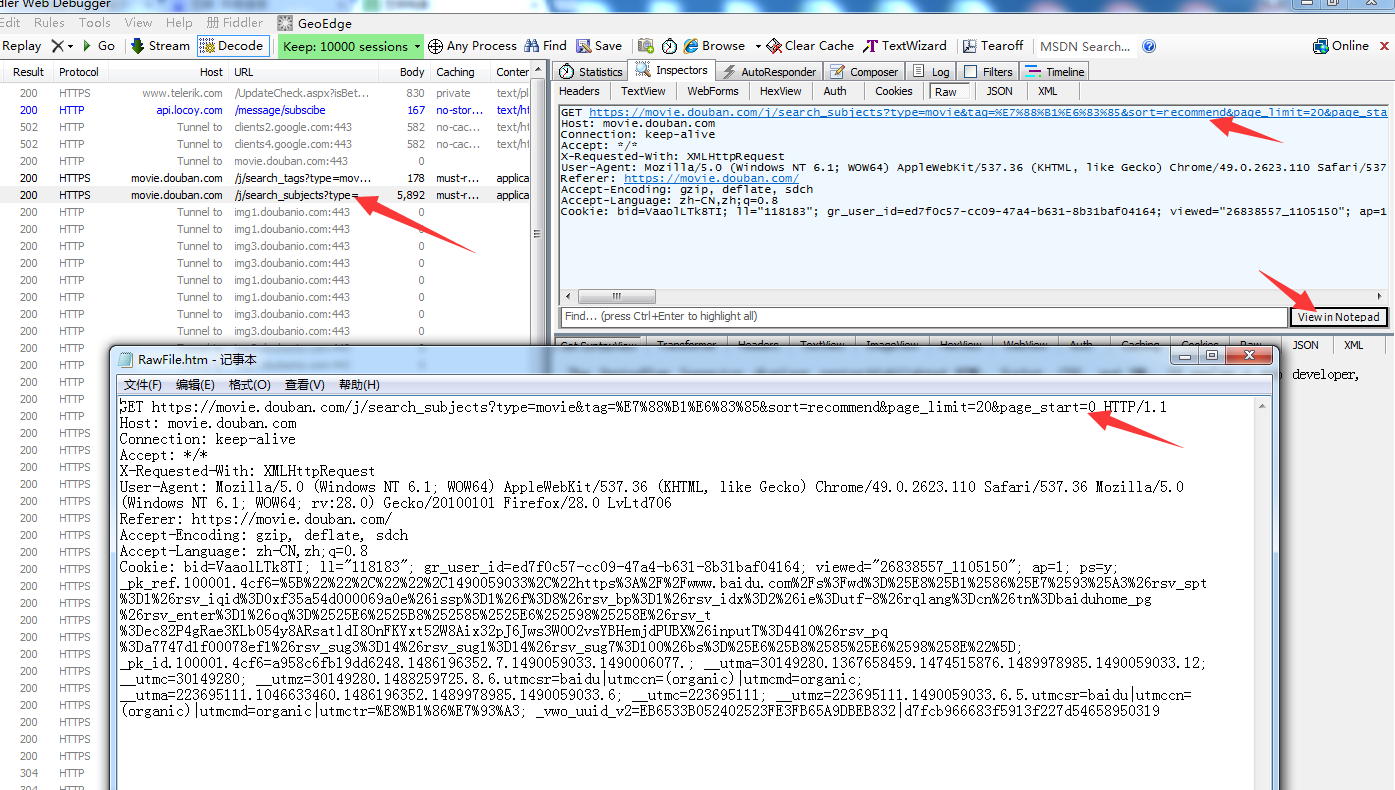Tick the Filters tab checkbox
This screenshot has height=790, width=1395.
click(970, 72)
